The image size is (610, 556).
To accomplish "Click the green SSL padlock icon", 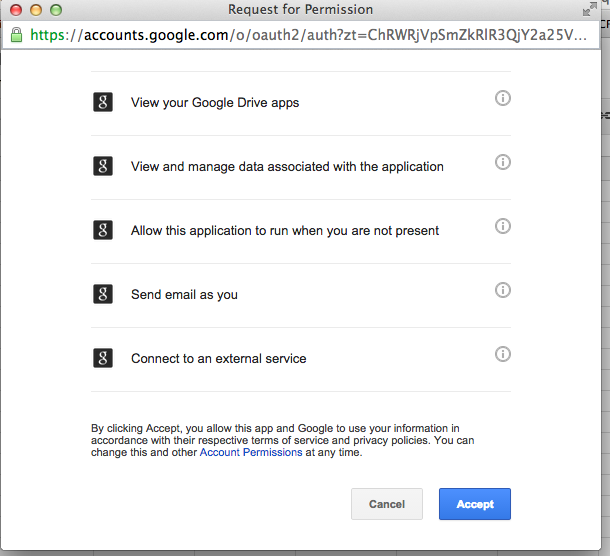I will (x=15, y=35).
